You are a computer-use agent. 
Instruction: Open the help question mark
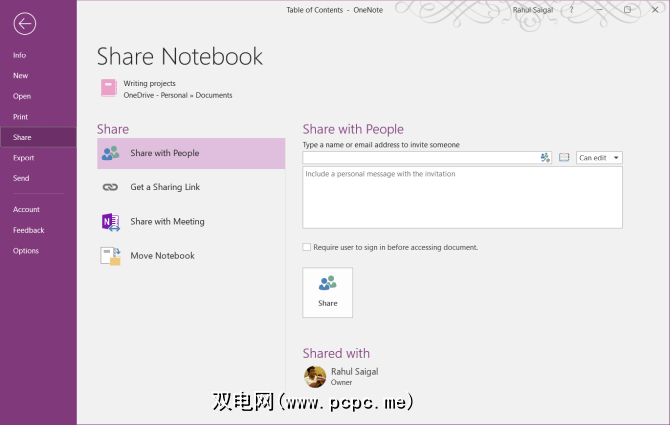pos(571,9)
